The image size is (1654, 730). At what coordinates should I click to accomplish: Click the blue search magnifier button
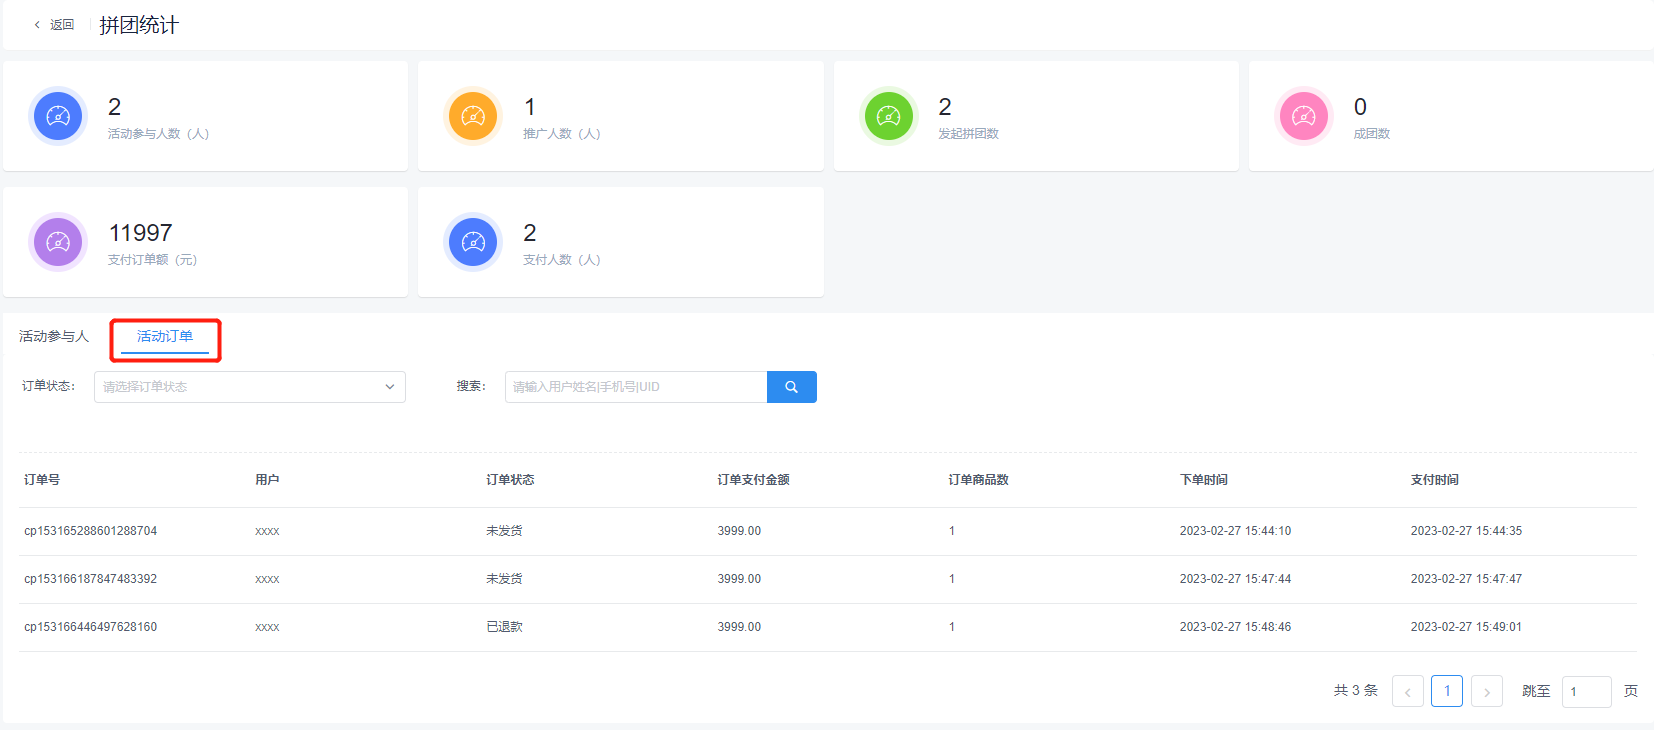coord(791,387)
